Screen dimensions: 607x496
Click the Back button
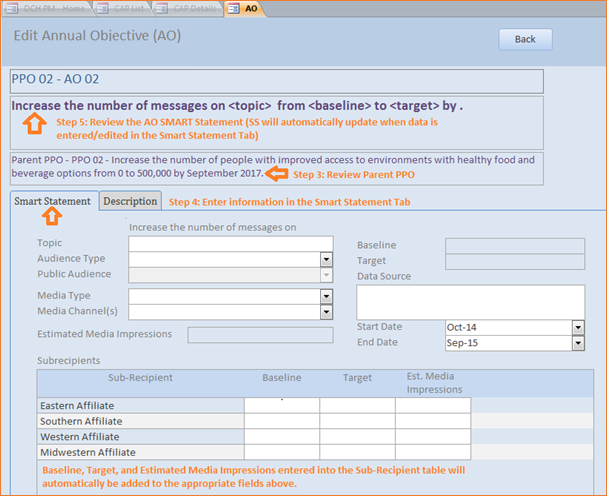tap(525, 39)
